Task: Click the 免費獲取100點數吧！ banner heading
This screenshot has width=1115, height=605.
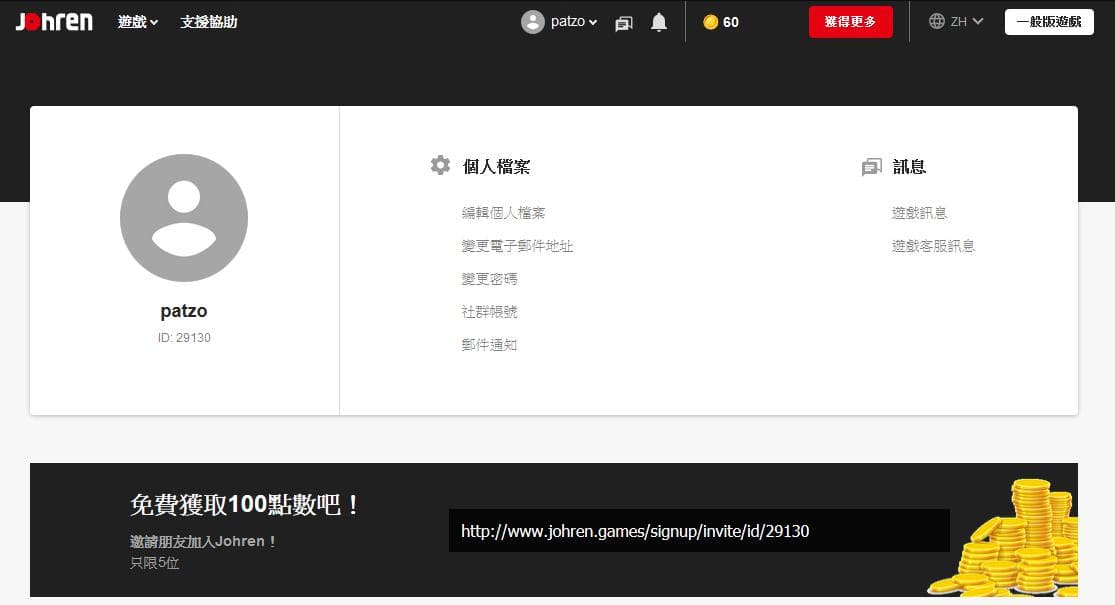Action: click(x=245, y=505)
